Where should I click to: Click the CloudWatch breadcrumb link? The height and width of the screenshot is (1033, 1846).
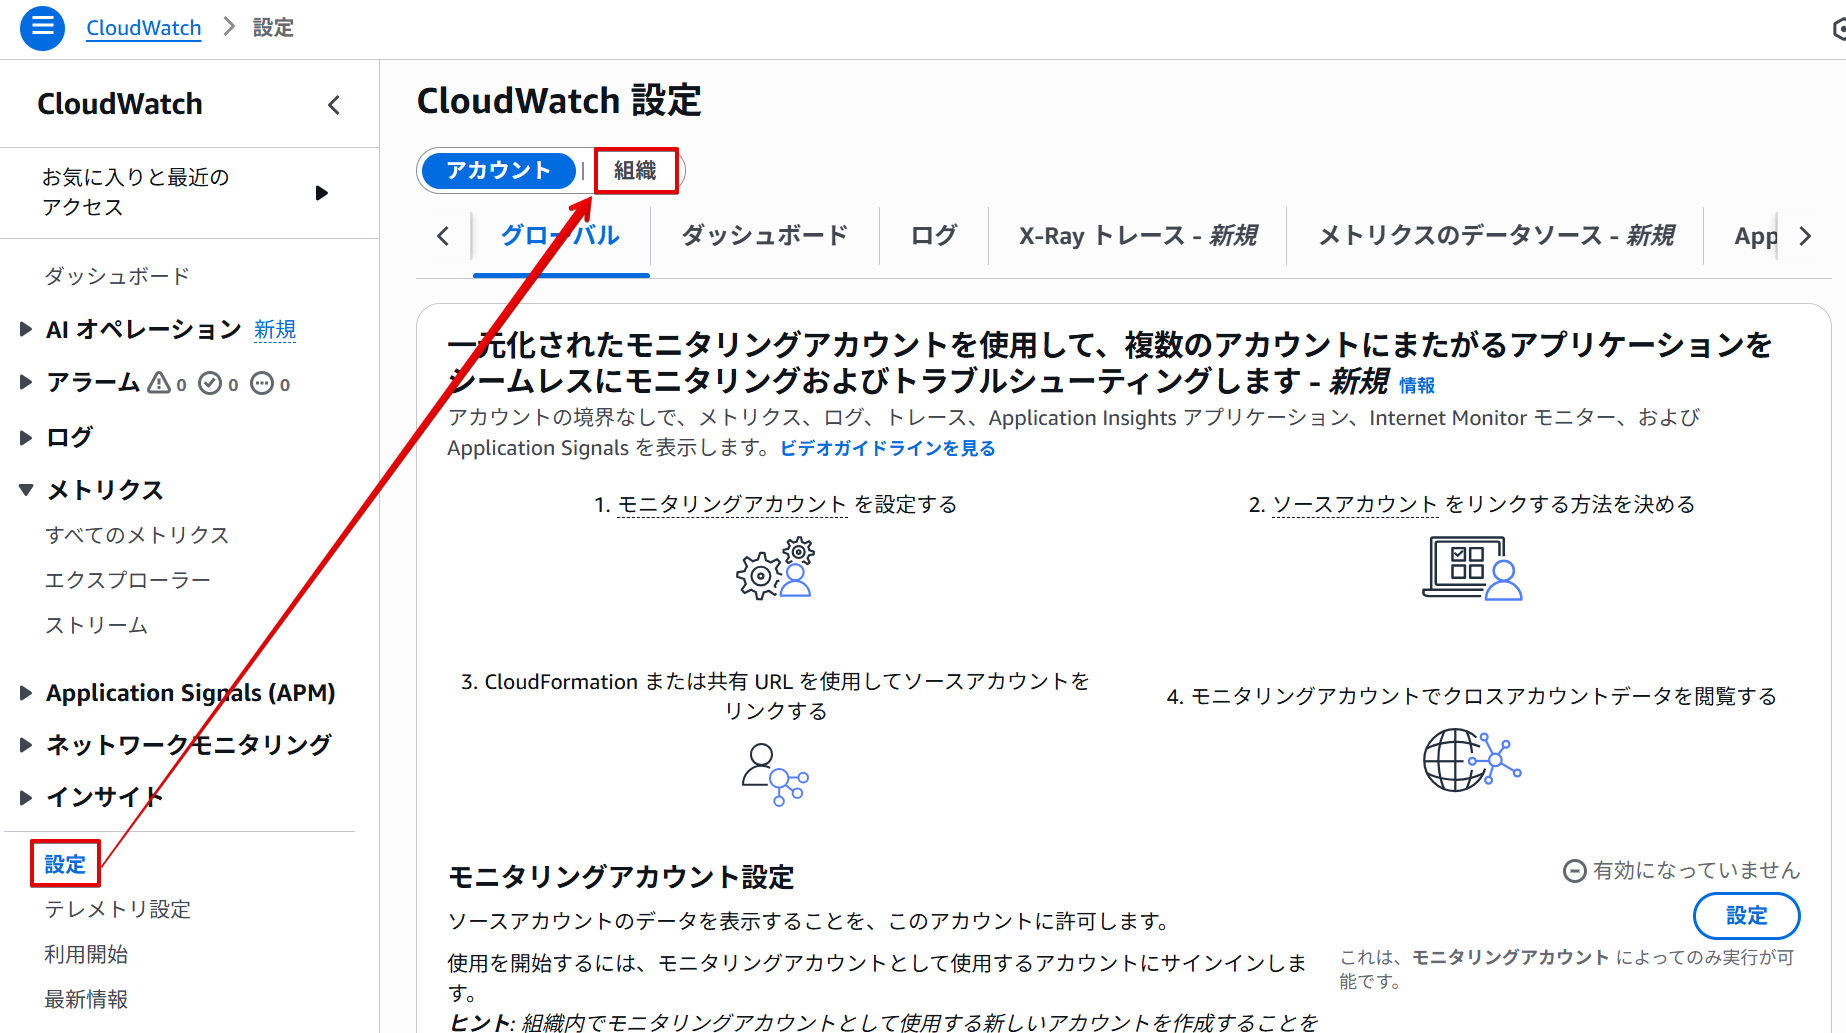point(144,28)
